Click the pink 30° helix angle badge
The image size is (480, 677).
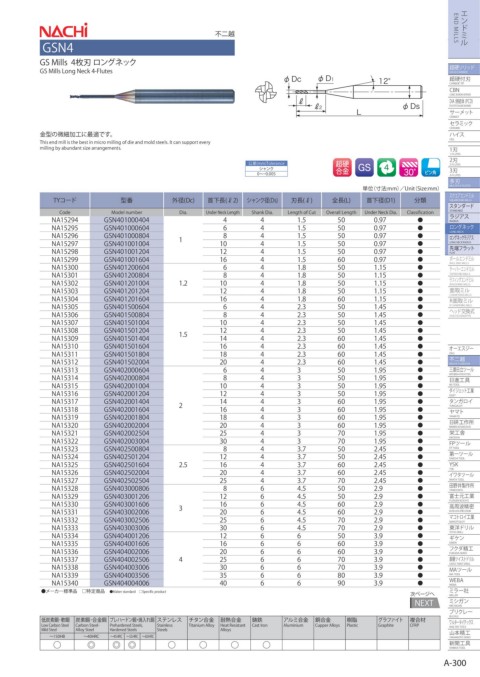(408, 167)
